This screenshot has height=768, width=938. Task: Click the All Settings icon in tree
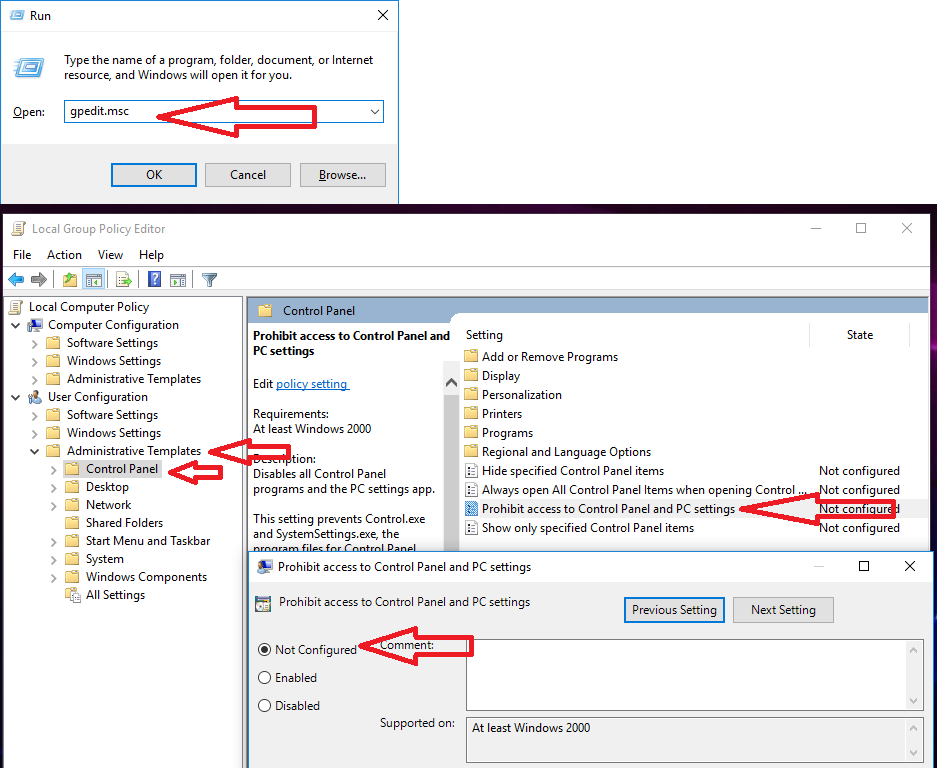pos(73,595)
